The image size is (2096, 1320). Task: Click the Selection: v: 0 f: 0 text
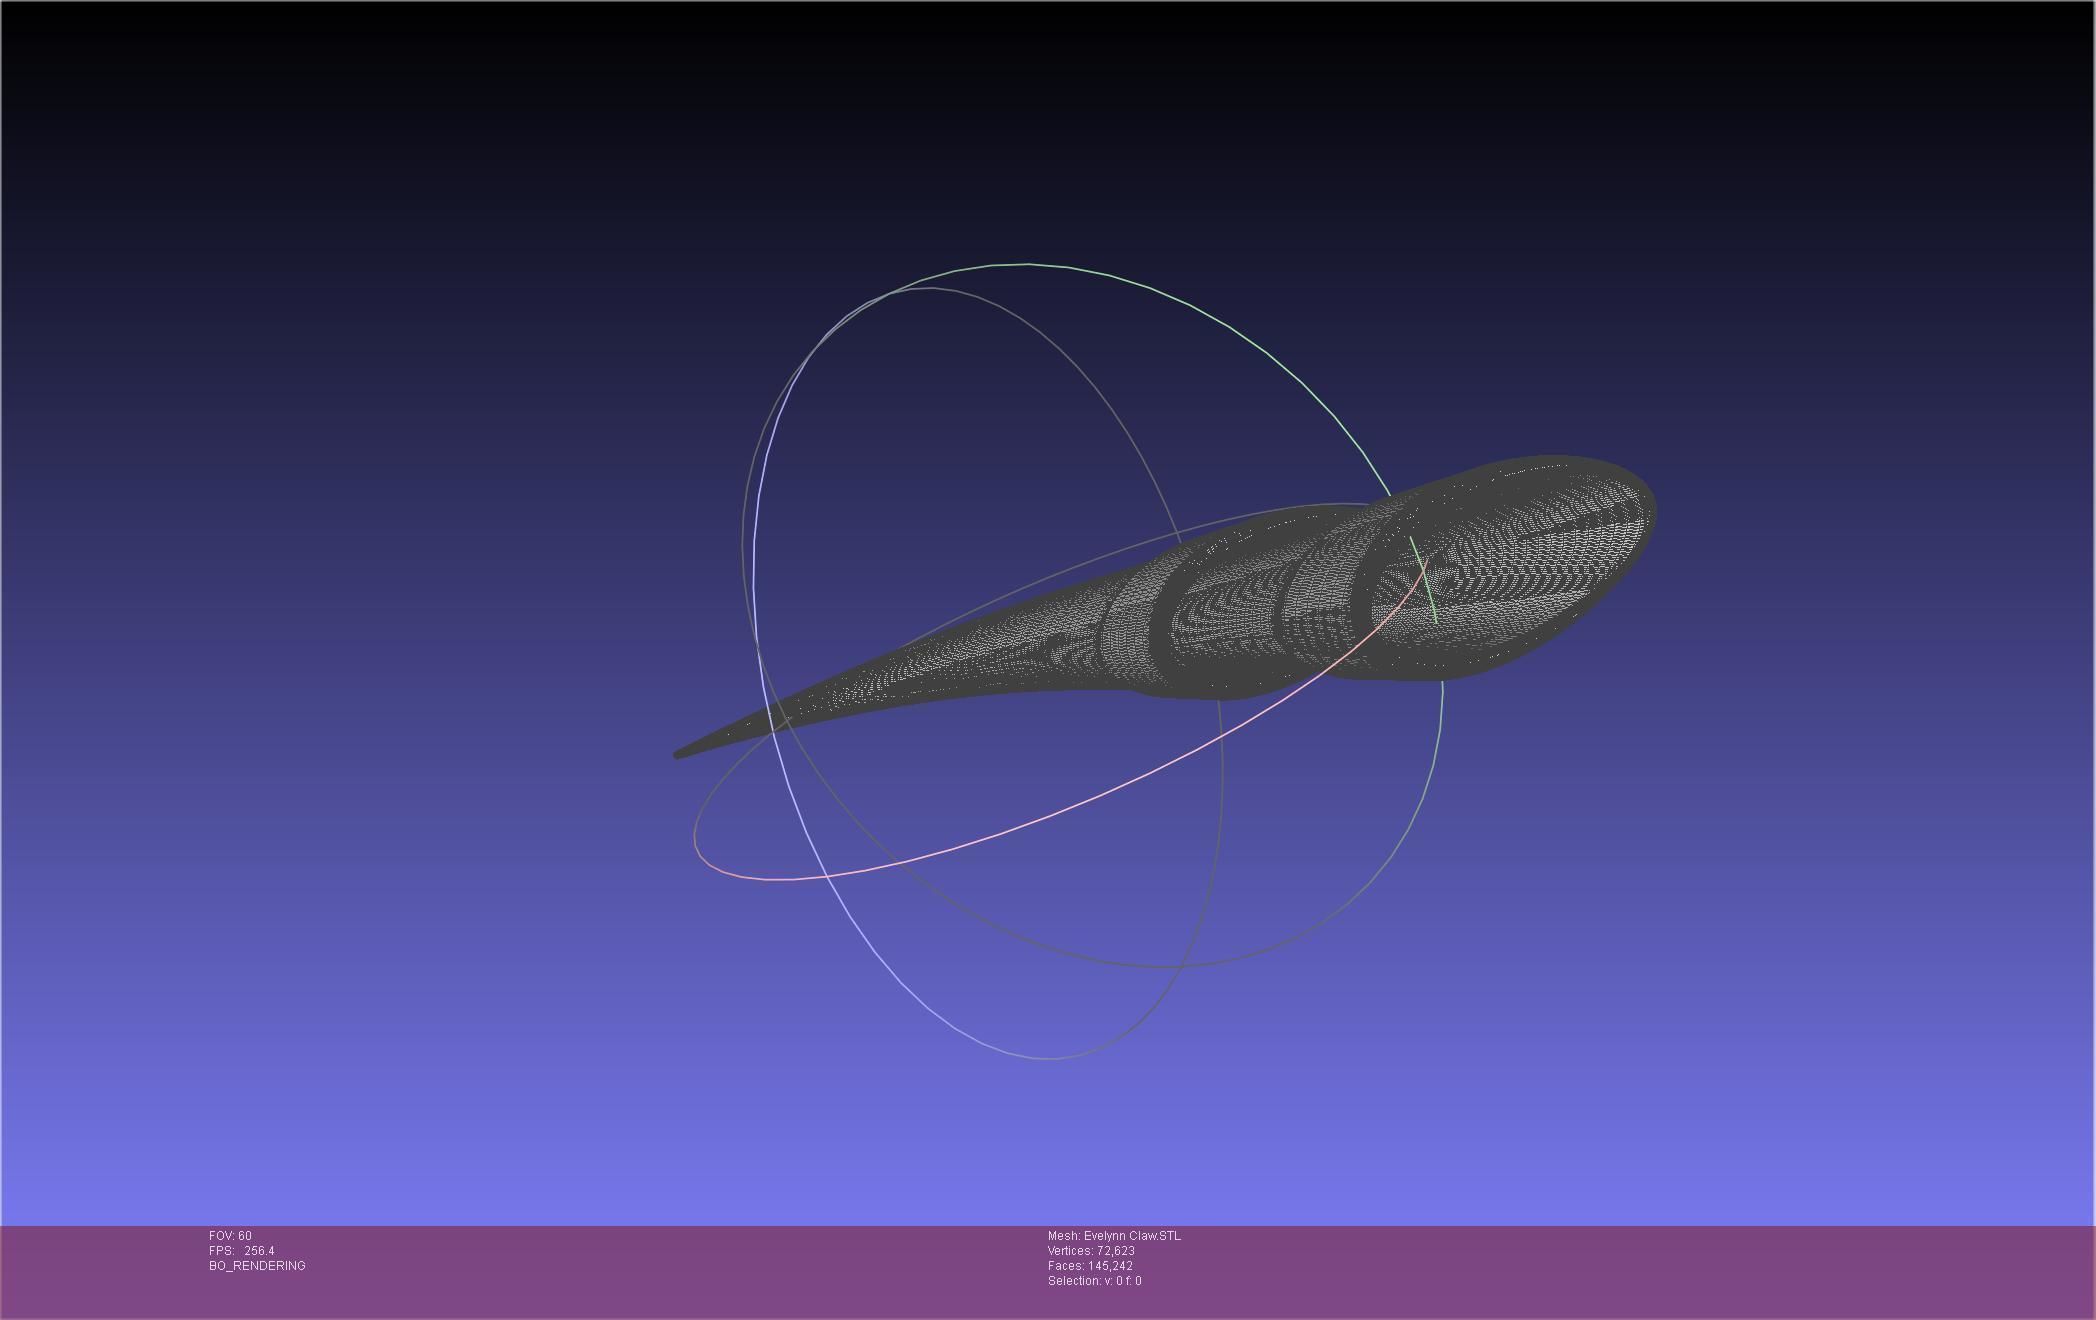1094,1281
